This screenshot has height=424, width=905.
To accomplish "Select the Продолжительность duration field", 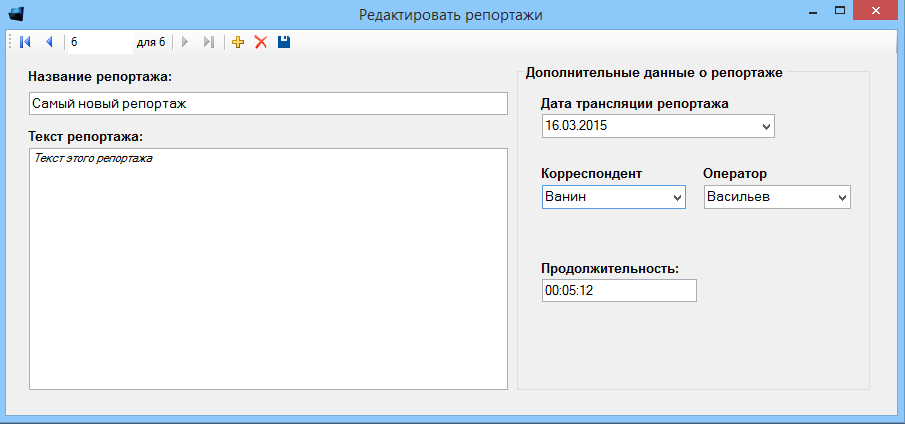I will click(618, 290).
